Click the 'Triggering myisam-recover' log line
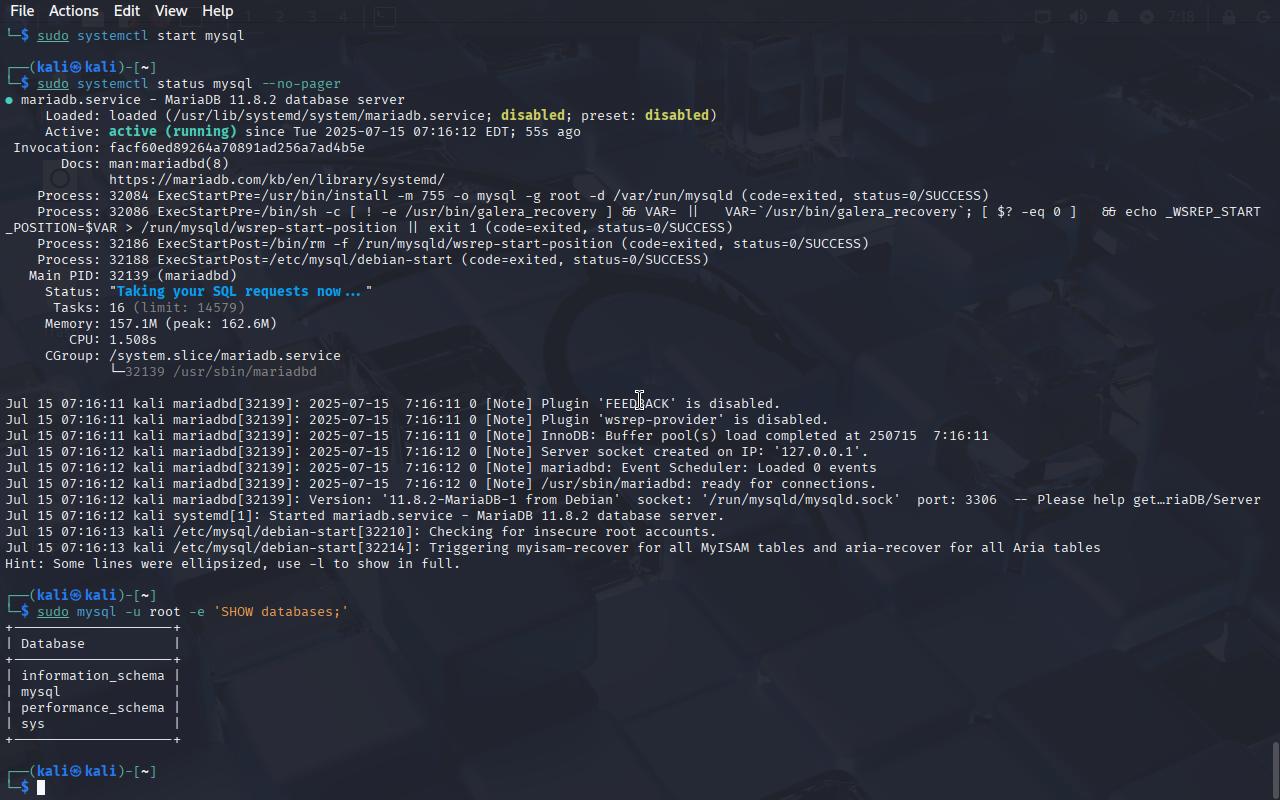The width and height of the screenshot is (1280, 800). point(553,548)
